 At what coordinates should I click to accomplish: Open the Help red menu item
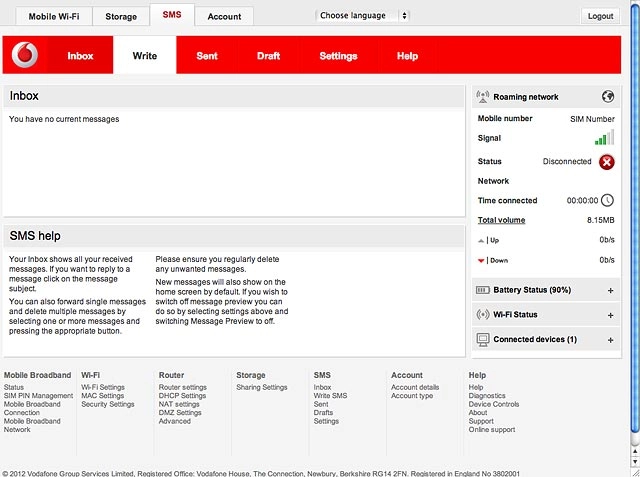coord(407,55)
